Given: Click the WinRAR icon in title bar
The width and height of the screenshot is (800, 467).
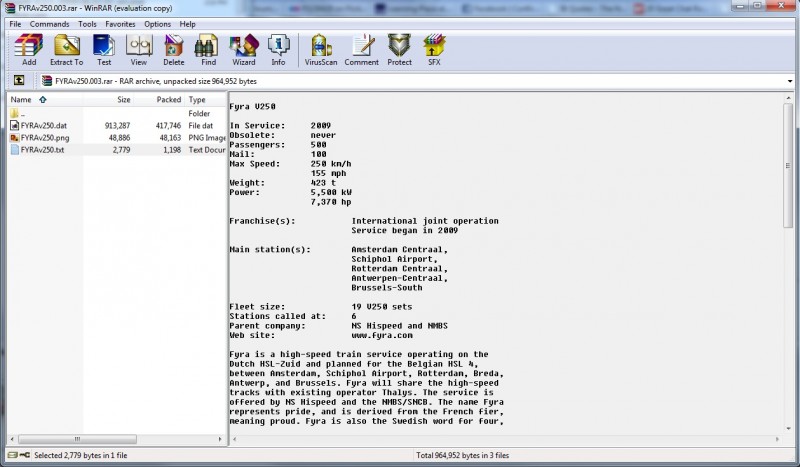Looking at the screenshot, I should (10, 8).
